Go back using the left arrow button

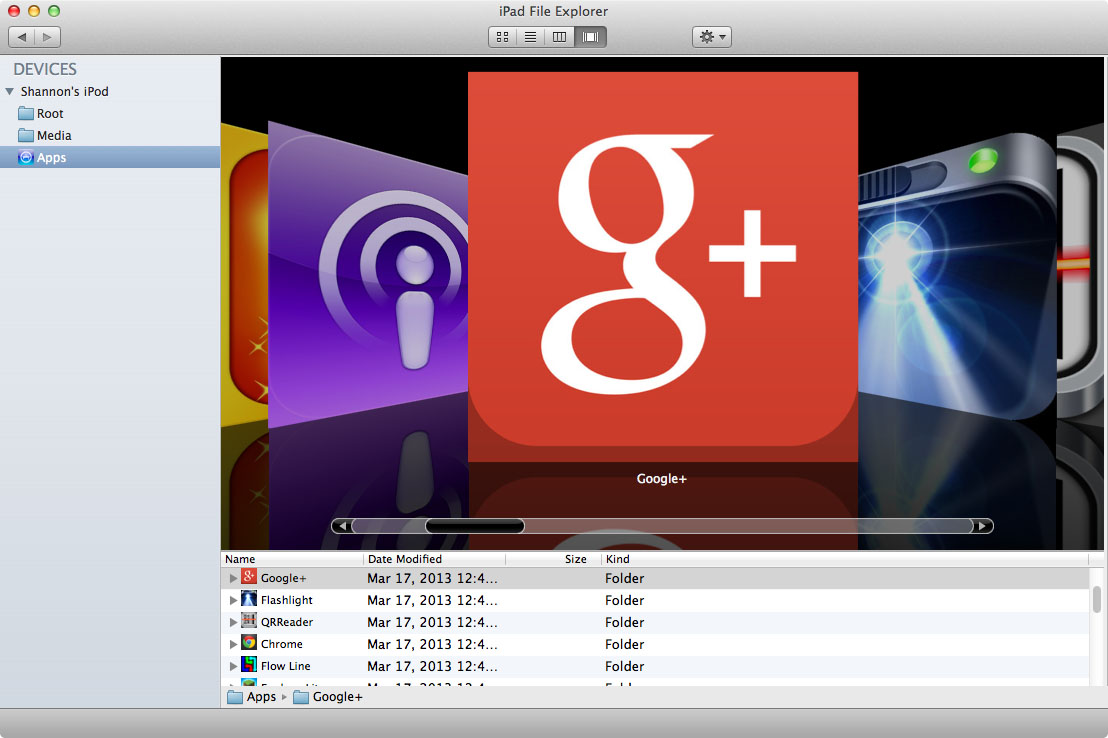22,37
